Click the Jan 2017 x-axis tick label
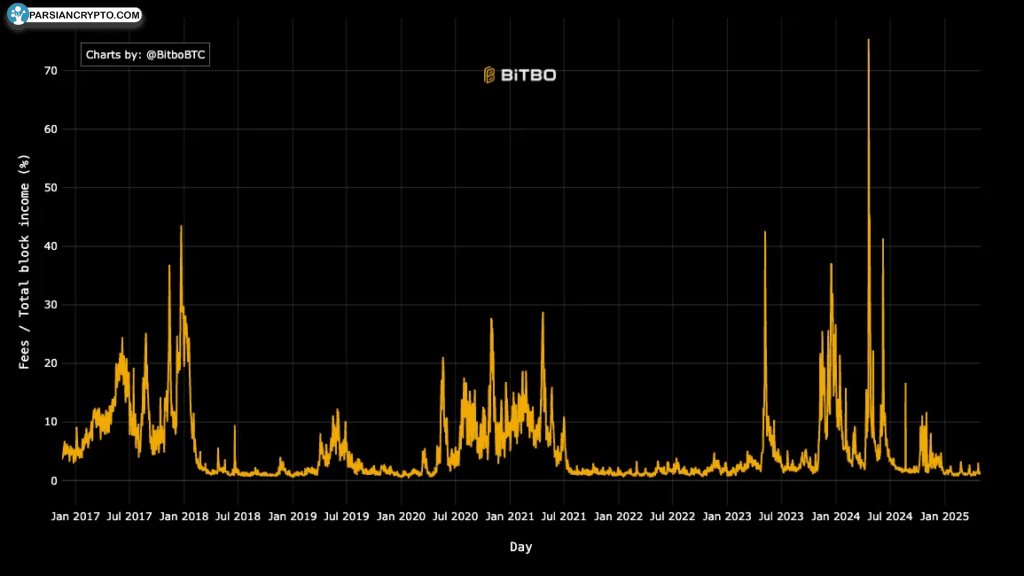This screenshot has width=1024, height=576. click(74, 517)
